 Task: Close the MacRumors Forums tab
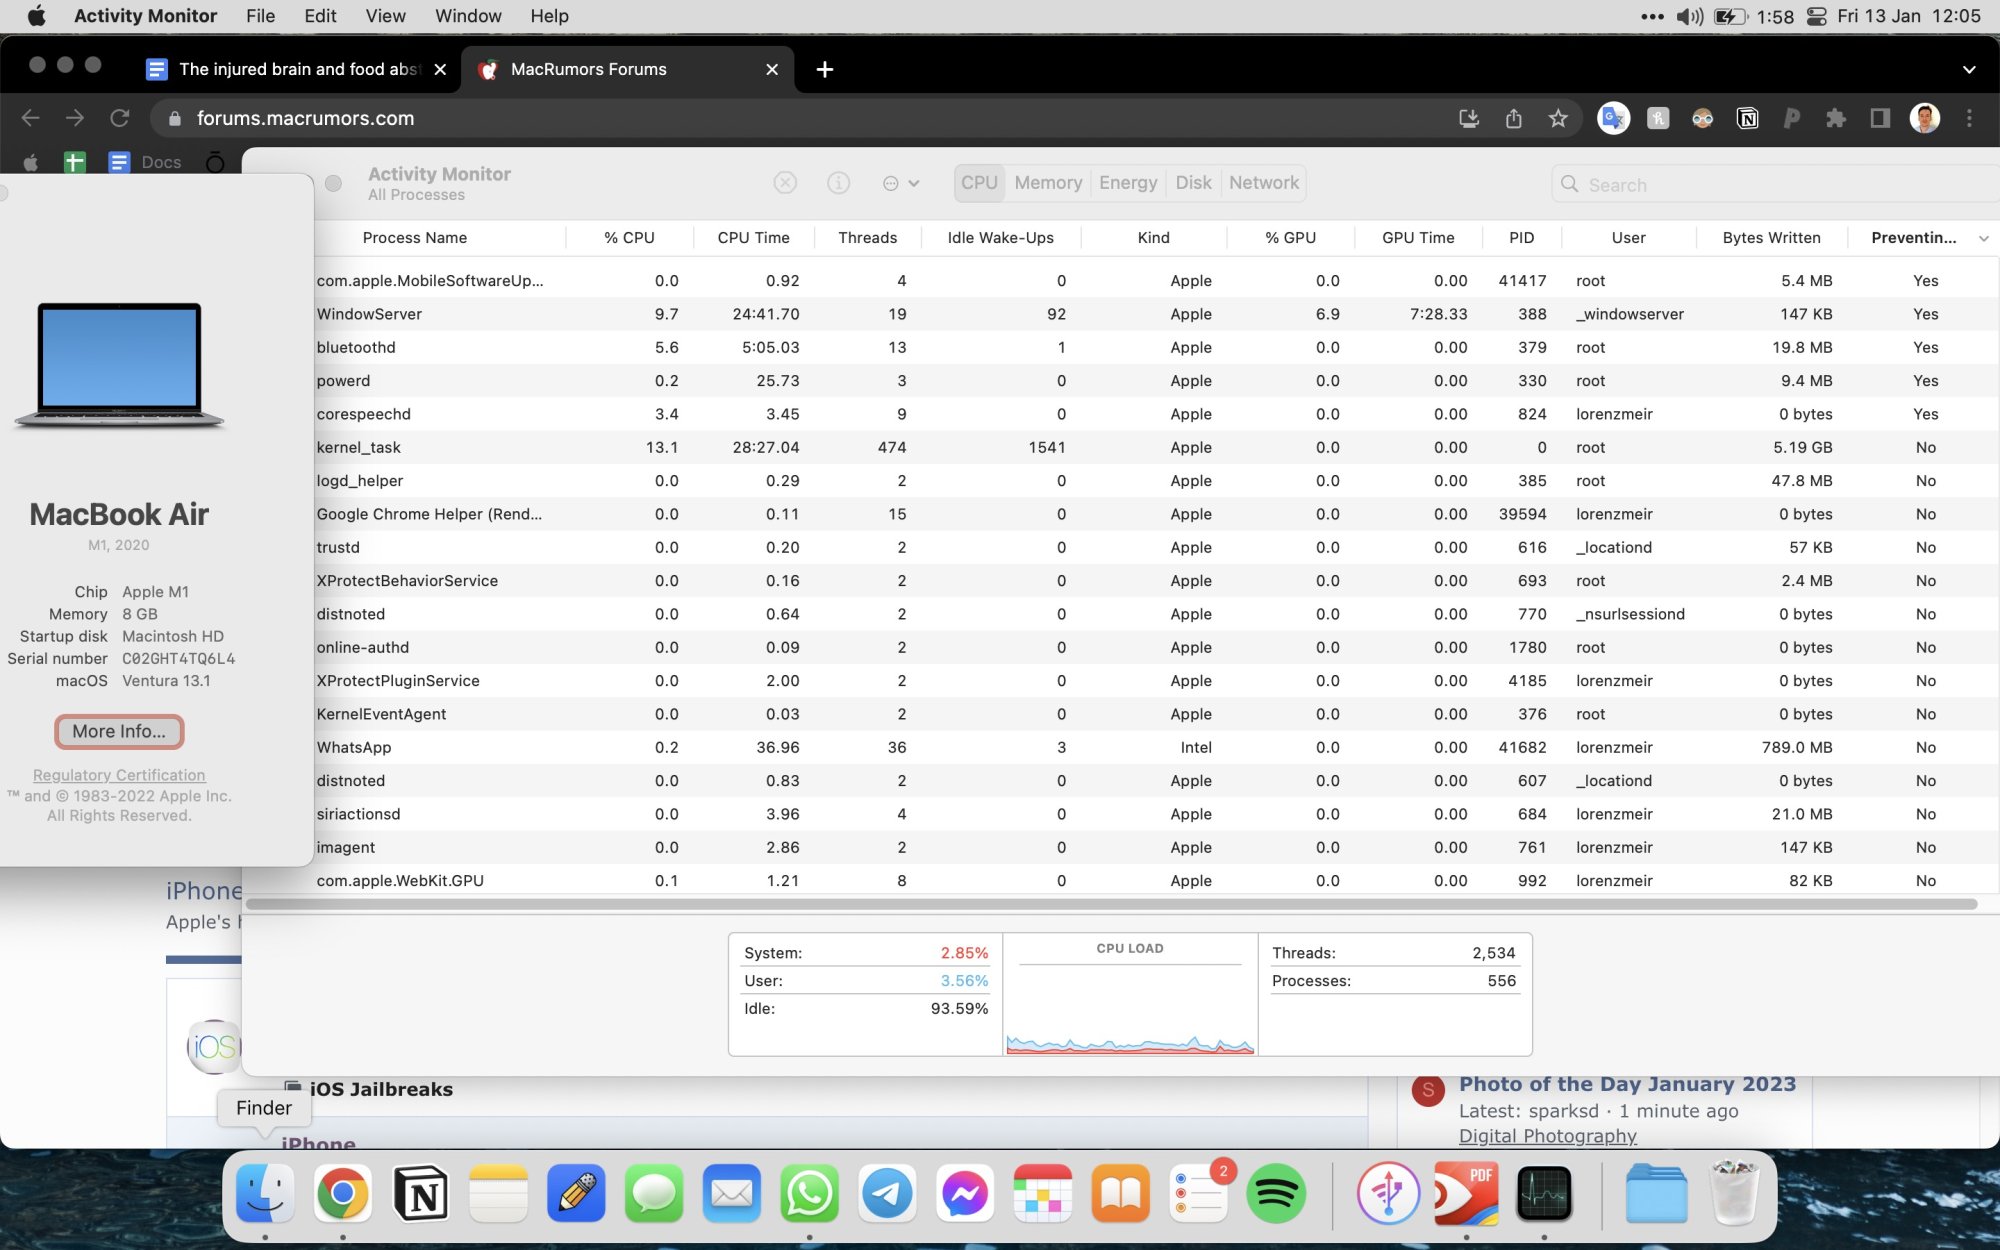coord(771,69)
